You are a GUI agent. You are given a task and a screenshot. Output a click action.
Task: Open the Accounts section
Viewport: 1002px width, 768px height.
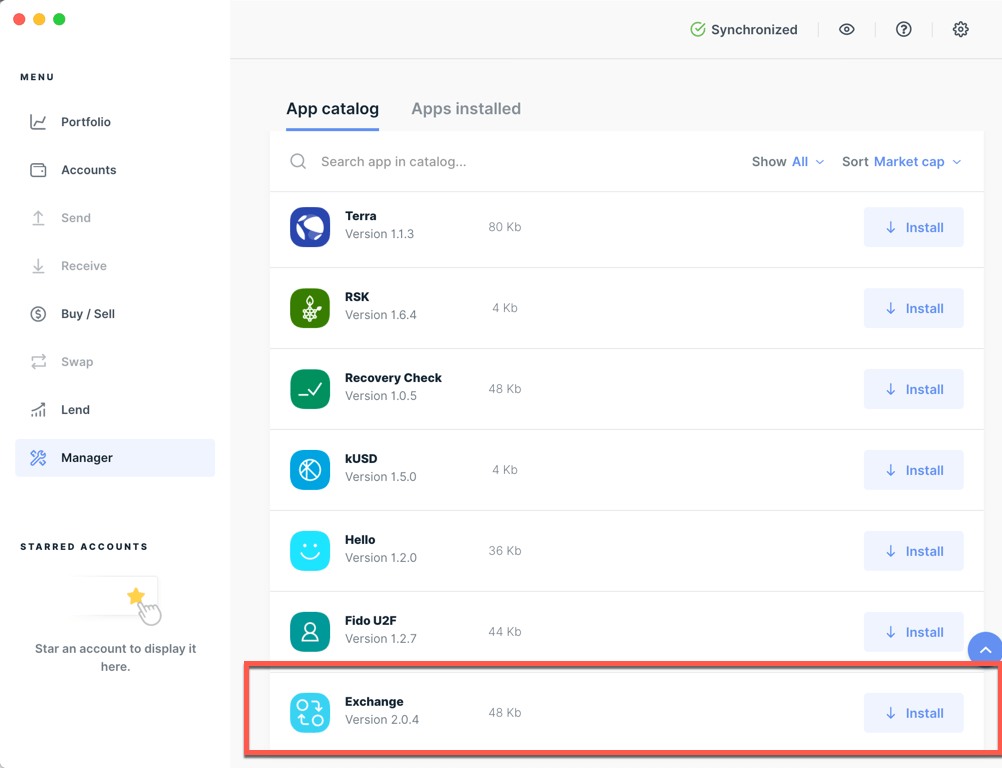(x=115, y=170)
